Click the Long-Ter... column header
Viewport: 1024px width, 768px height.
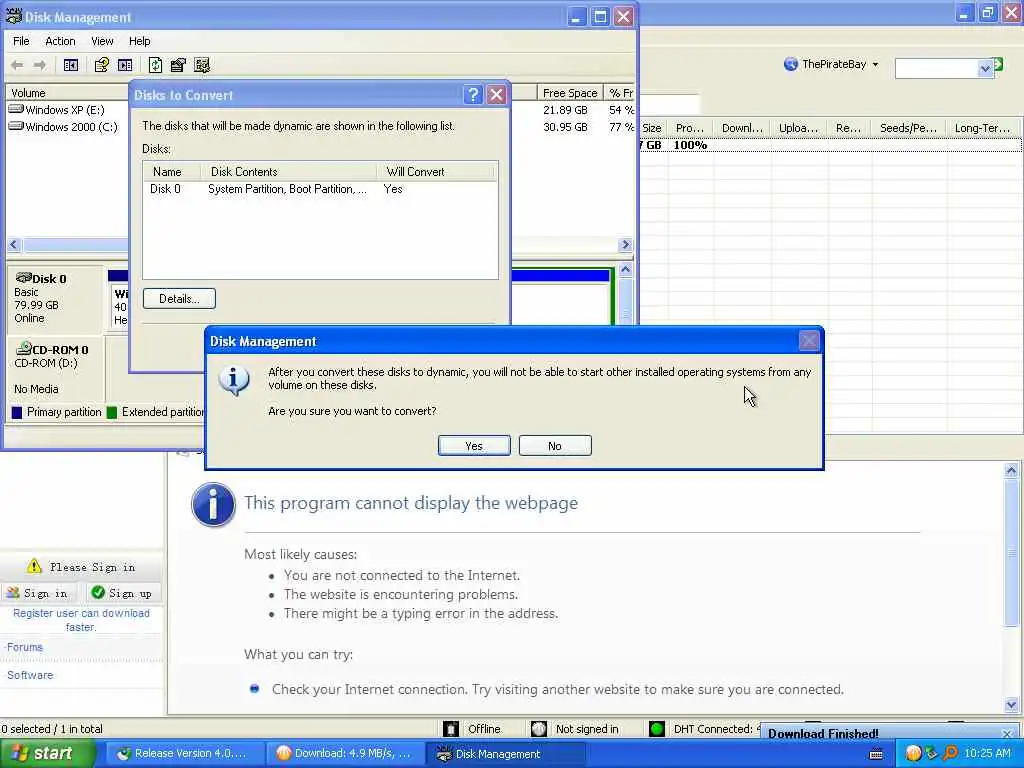(982, 128)
